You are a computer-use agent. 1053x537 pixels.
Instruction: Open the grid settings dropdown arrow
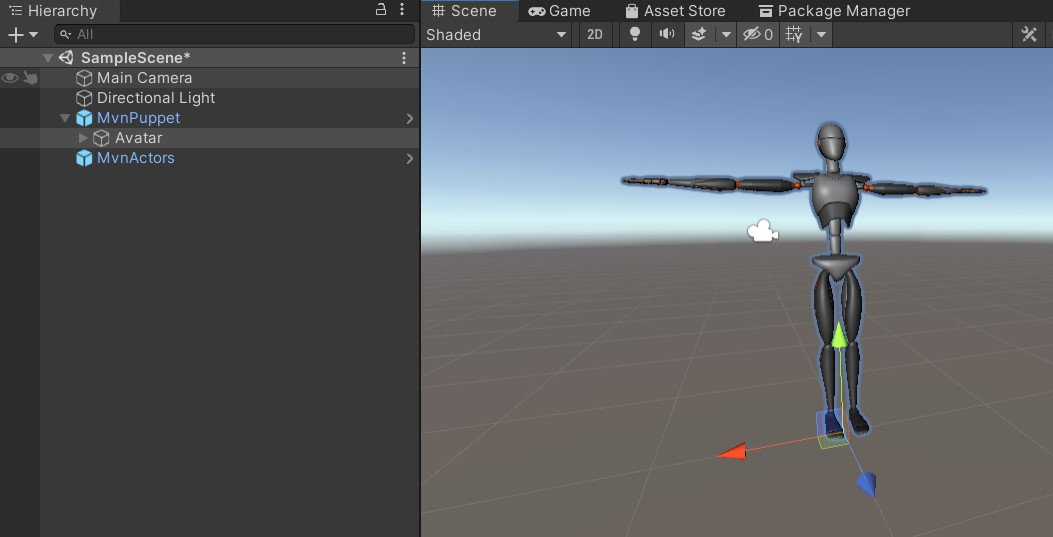point(821,35)
